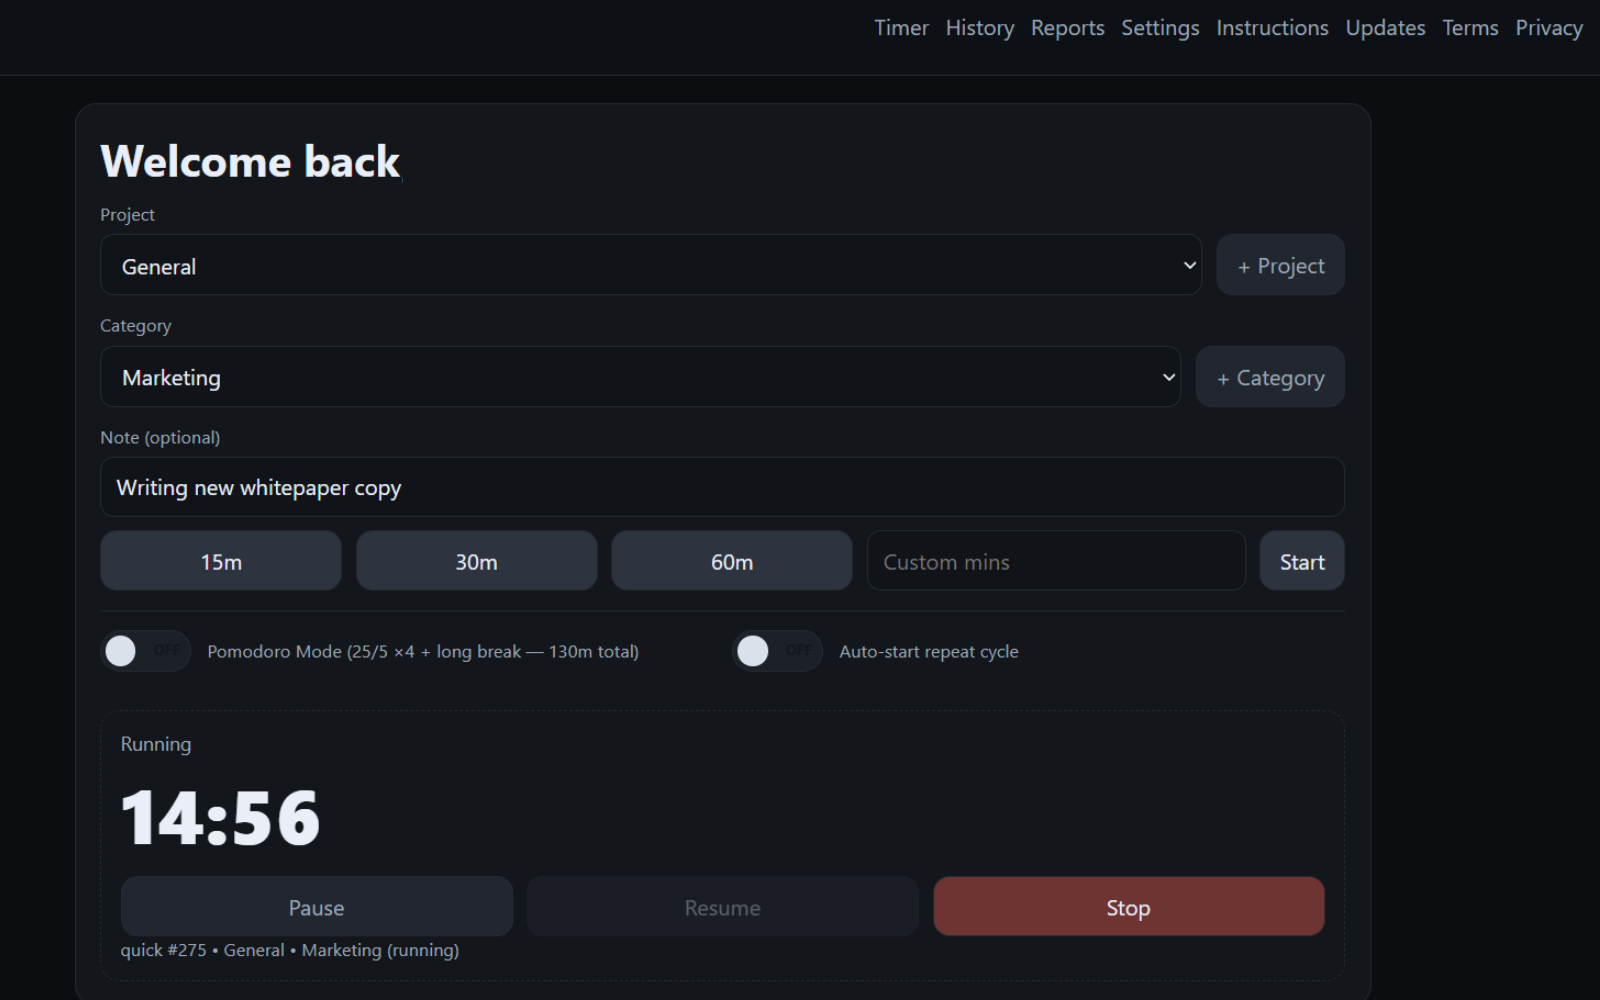Stop the running timer with red button
This screenshot has width=1600, height=1000.
coord(1128,907)
